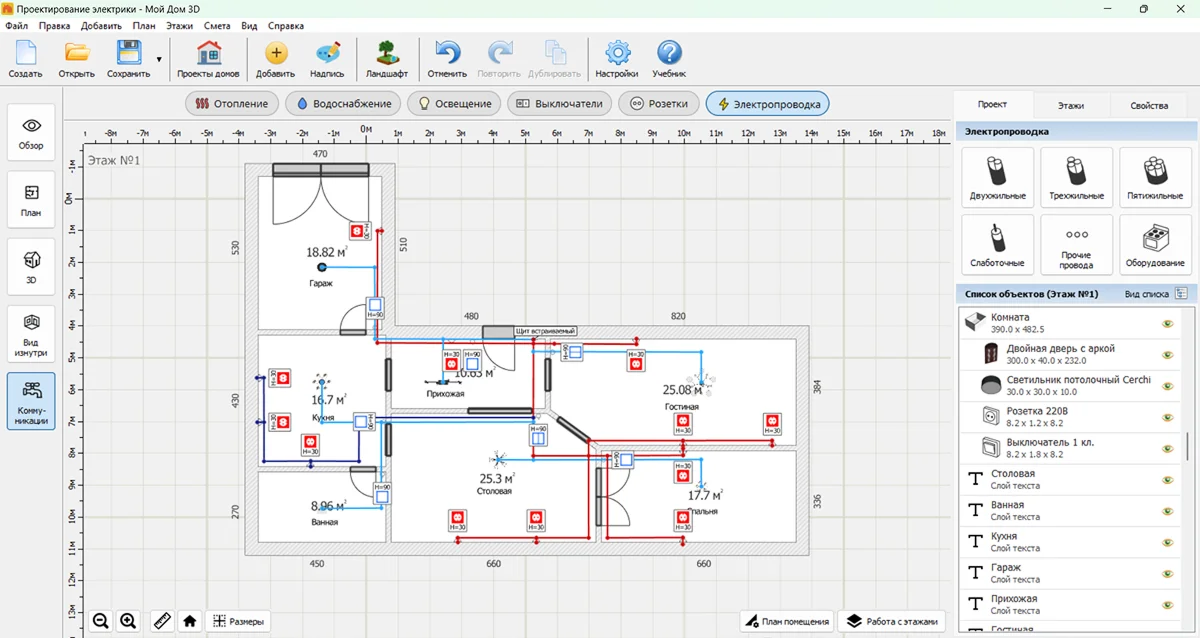This screenshot has height=638, width=1200.
Task: Click the home reset view icon
Action: [x=190, y=621]
